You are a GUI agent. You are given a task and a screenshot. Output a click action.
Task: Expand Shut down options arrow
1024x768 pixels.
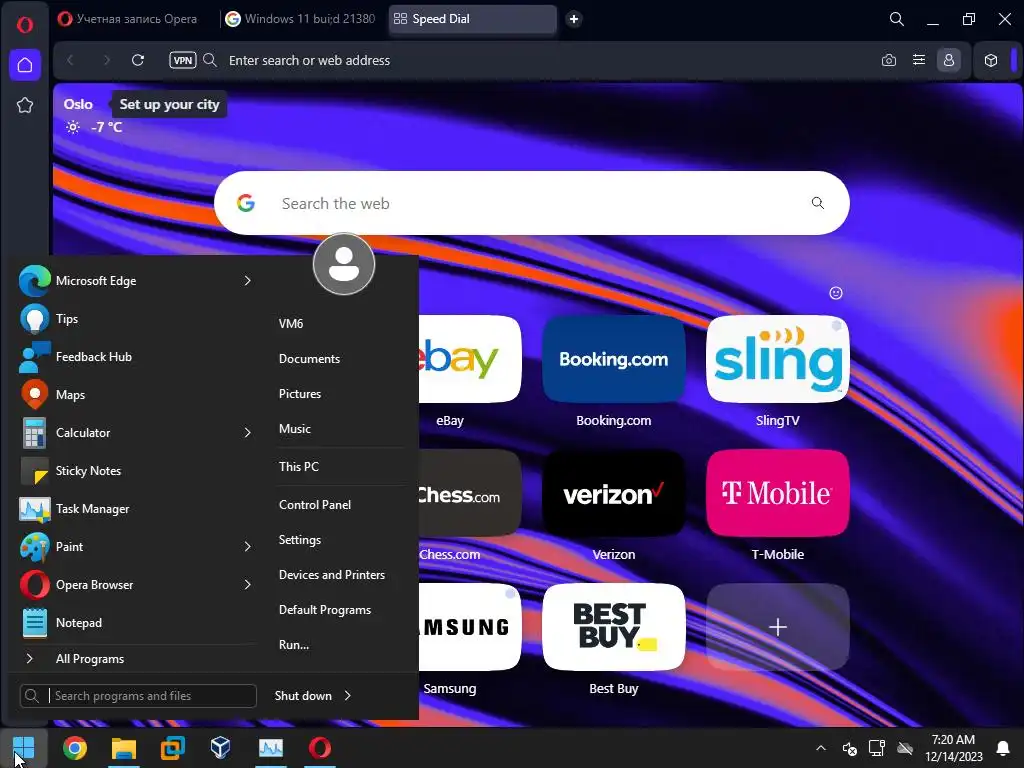tap(348, 696)
